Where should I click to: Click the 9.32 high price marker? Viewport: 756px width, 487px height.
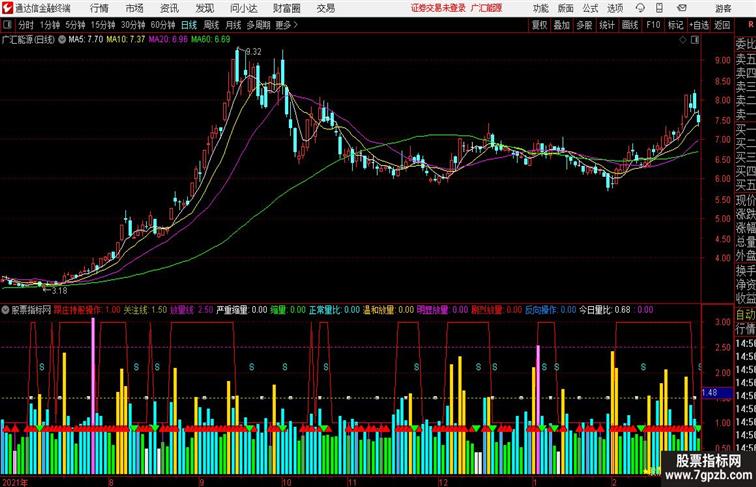point(253,52)
